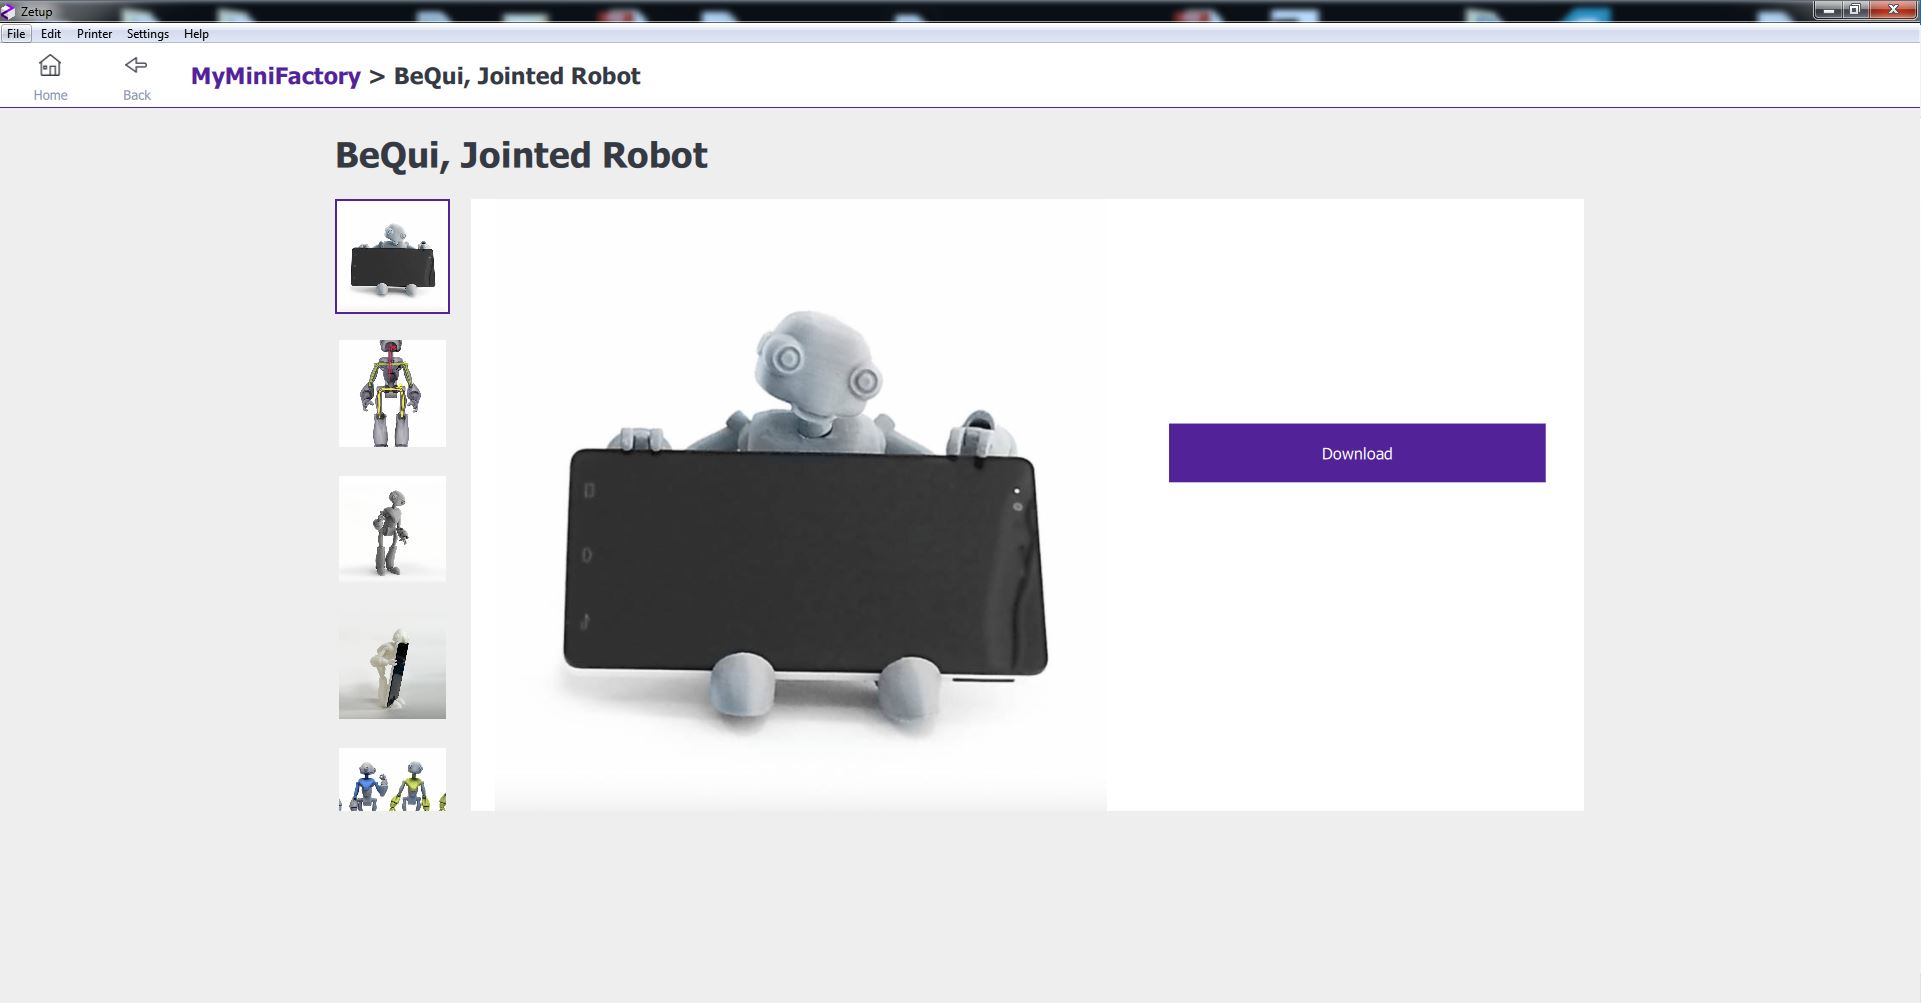
Task: Open the Settings menu
Action: click(147, 34)
